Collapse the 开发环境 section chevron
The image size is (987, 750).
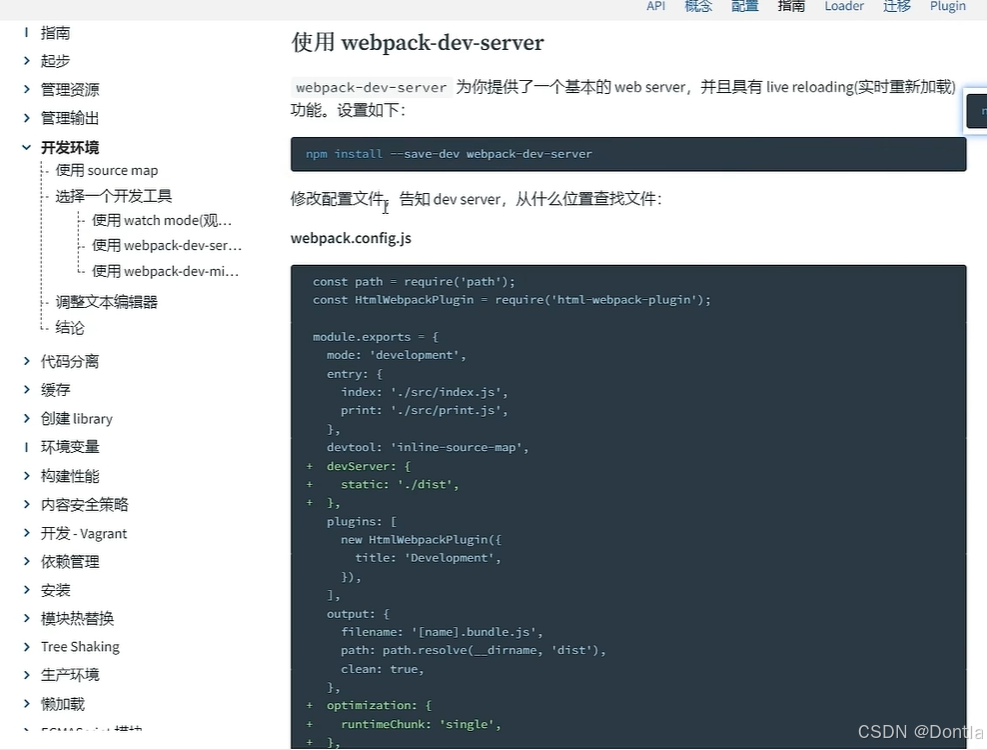(26, 147)
